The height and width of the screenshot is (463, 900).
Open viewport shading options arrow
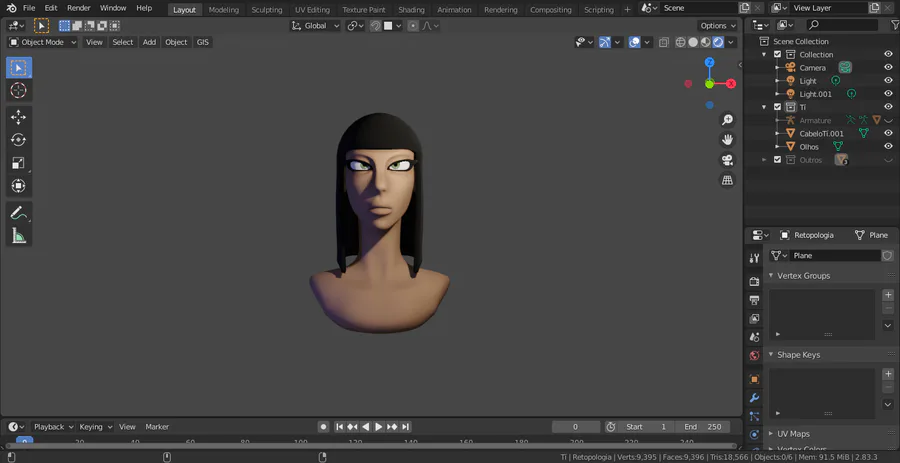tap(731, 42)
